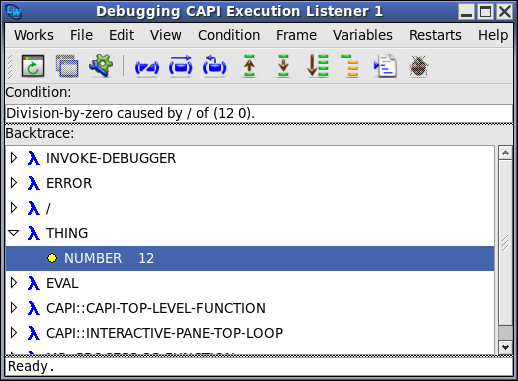Click the backtrace vertical scrollbar thumb
518x381 pixels.
505,242
